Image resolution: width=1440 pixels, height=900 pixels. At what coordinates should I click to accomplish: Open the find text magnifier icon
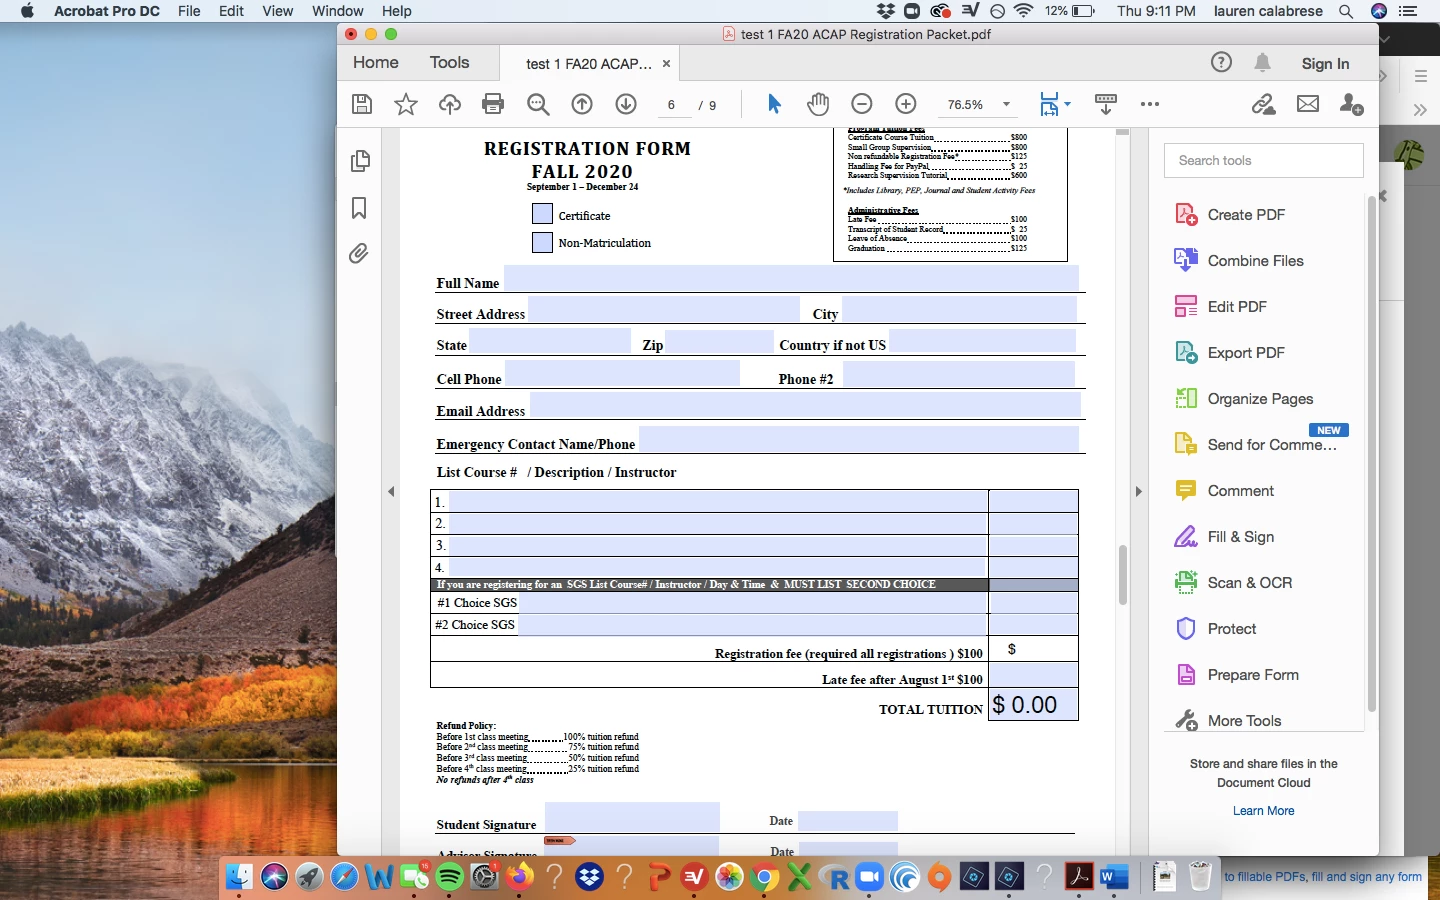(538, 104)
